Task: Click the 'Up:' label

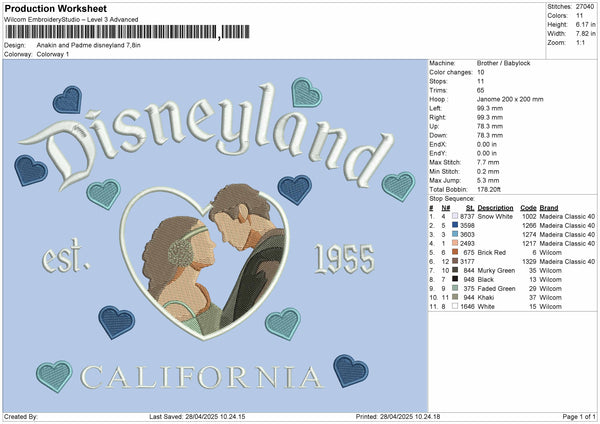Action: [434, 126]
